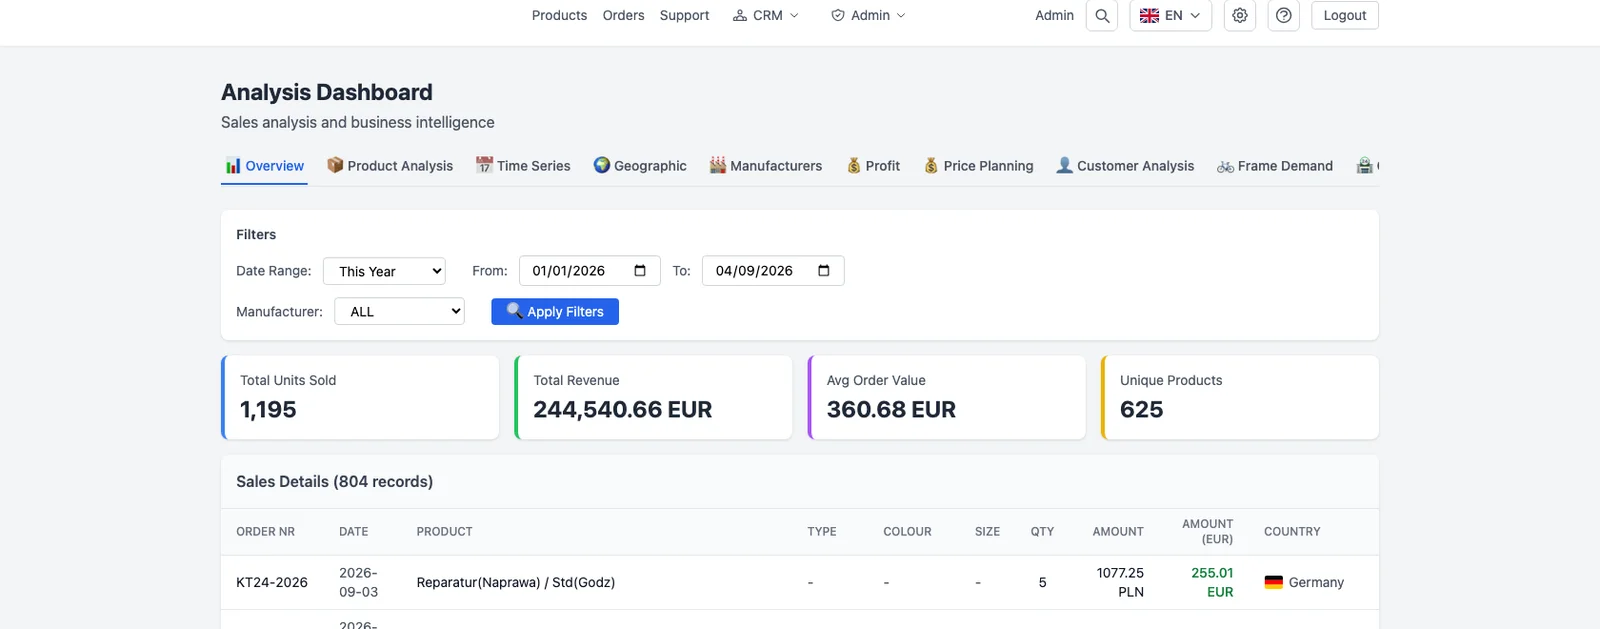This screenshot has height=629, width=1600.
Task: Click product Reparatur(Naprawa) / Std(Godz)
Action: point(516,582)
